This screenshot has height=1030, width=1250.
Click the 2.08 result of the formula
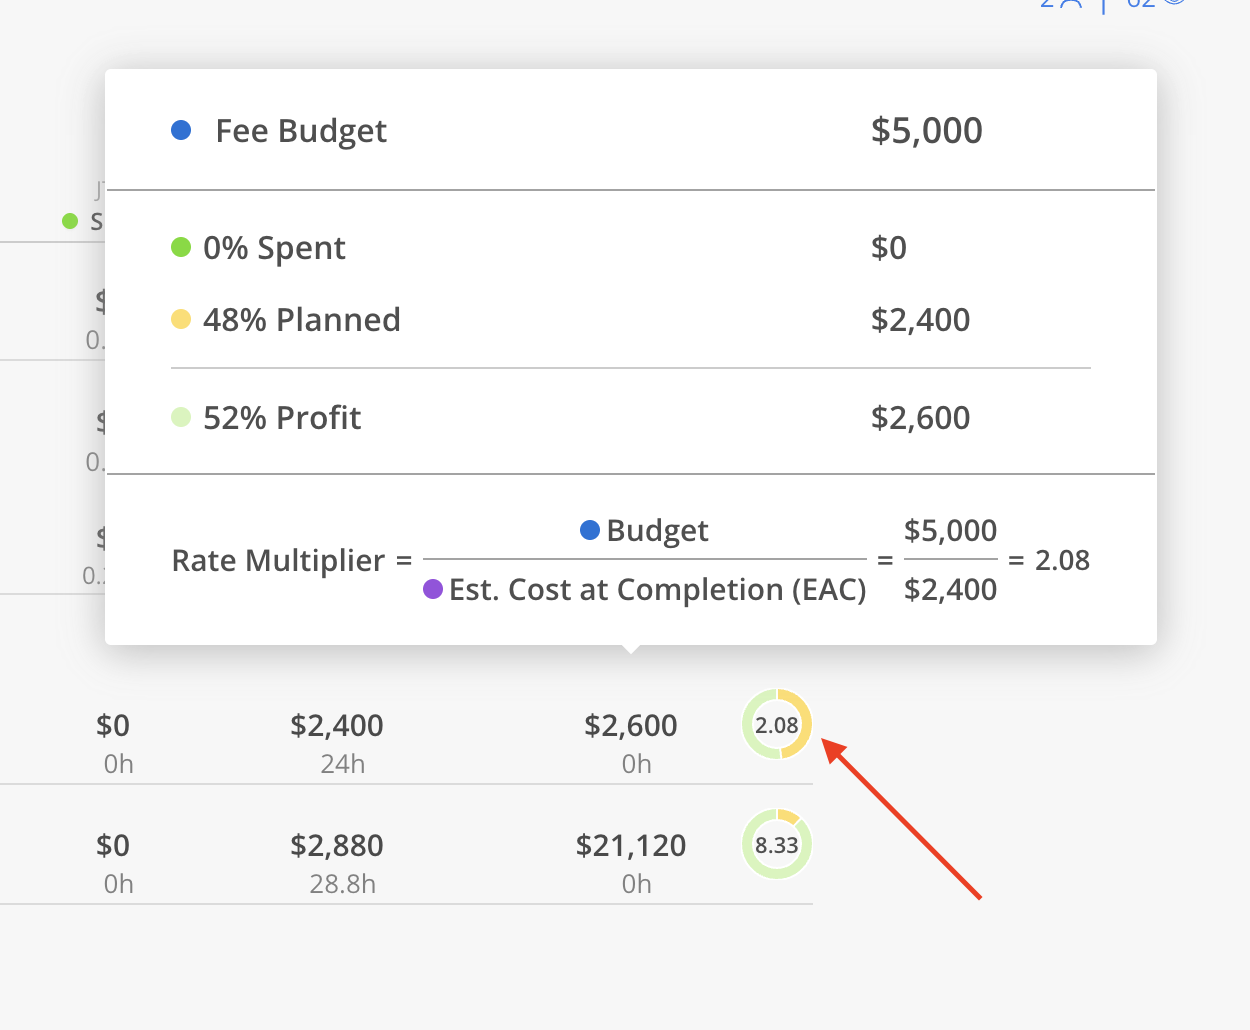click(x=1062, y=560)
